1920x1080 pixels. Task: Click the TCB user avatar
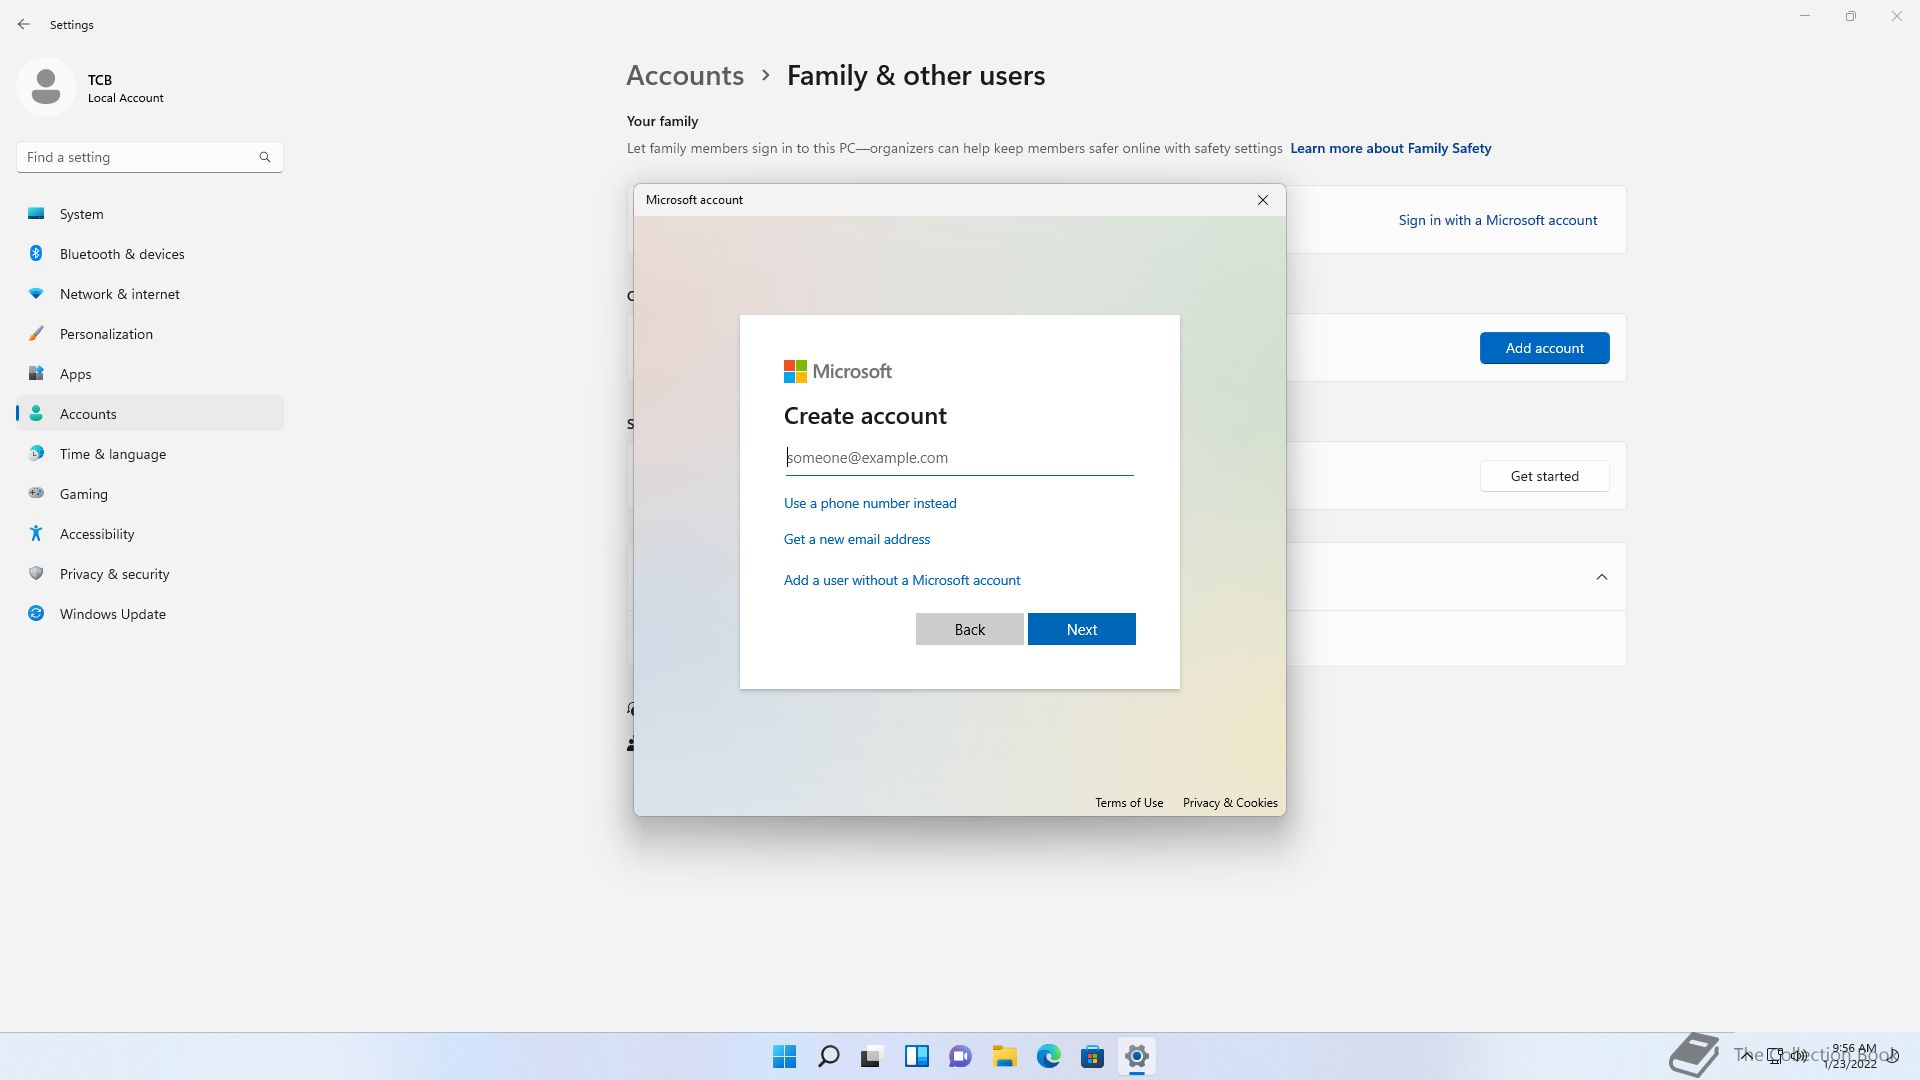pyautogui.click(x=46, y=87)
